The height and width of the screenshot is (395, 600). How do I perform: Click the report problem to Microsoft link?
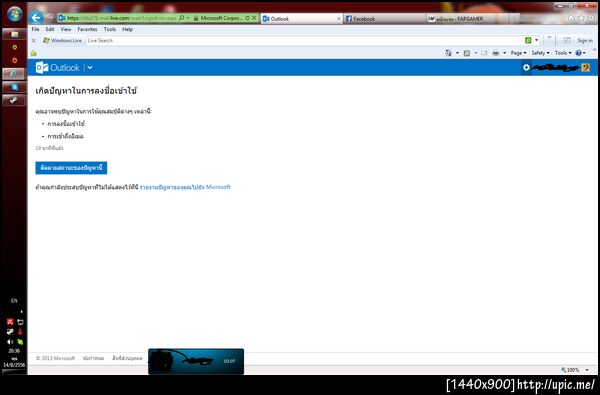pyautogui.click(x=185, y=187)
